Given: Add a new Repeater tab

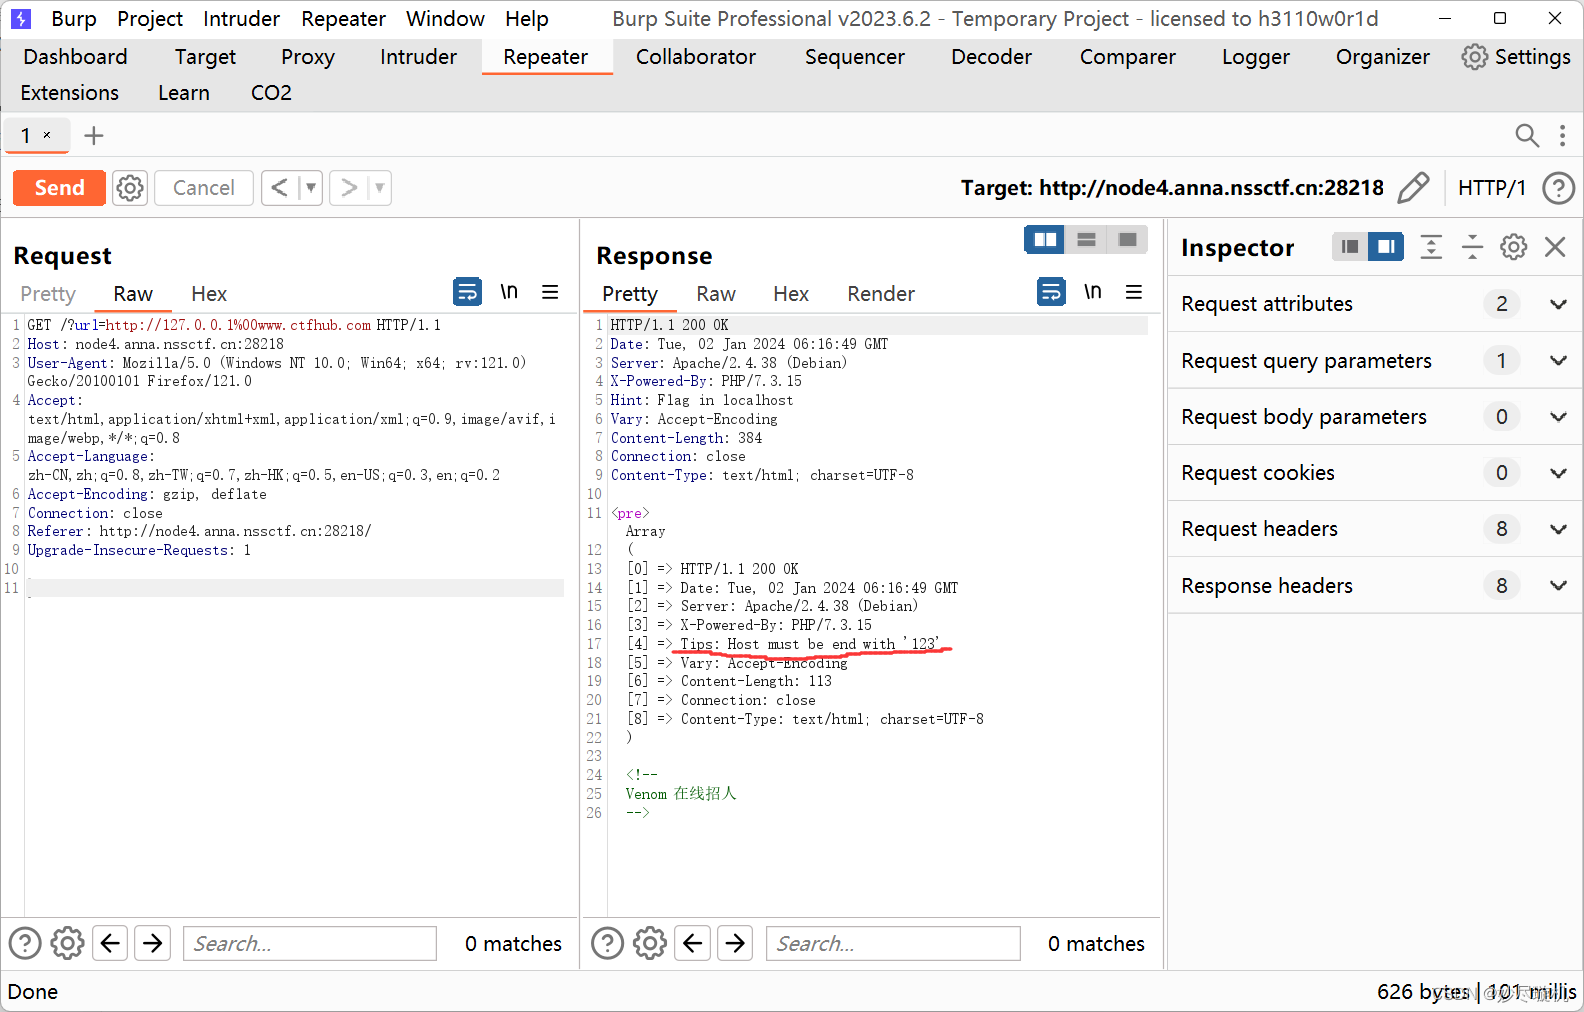Looking at the screenshot, I should coord(94,135).
